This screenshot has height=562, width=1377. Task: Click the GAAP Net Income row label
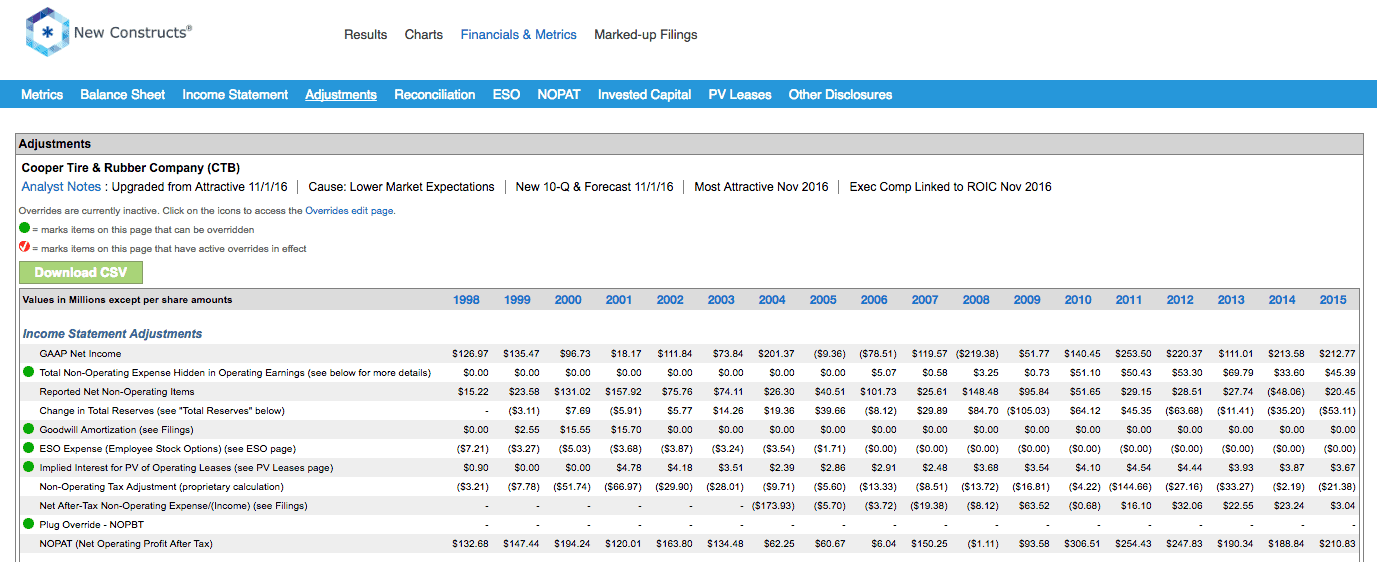[x=80, y=354]
